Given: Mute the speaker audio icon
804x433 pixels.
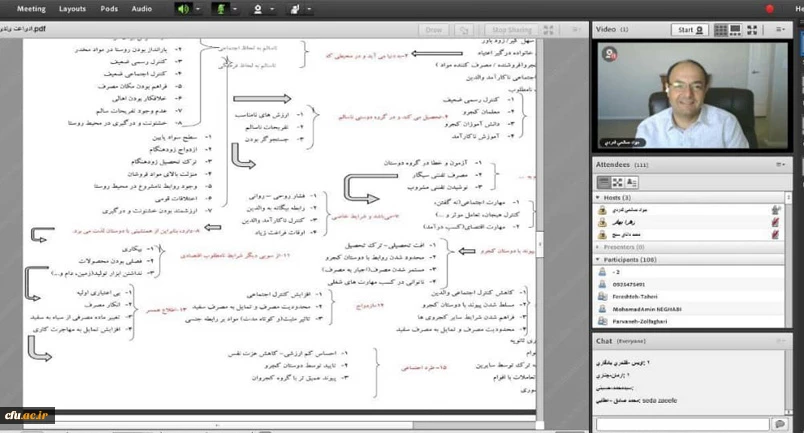Looking at the screenshot, I should pyautogui.click(x=183, y=8).
